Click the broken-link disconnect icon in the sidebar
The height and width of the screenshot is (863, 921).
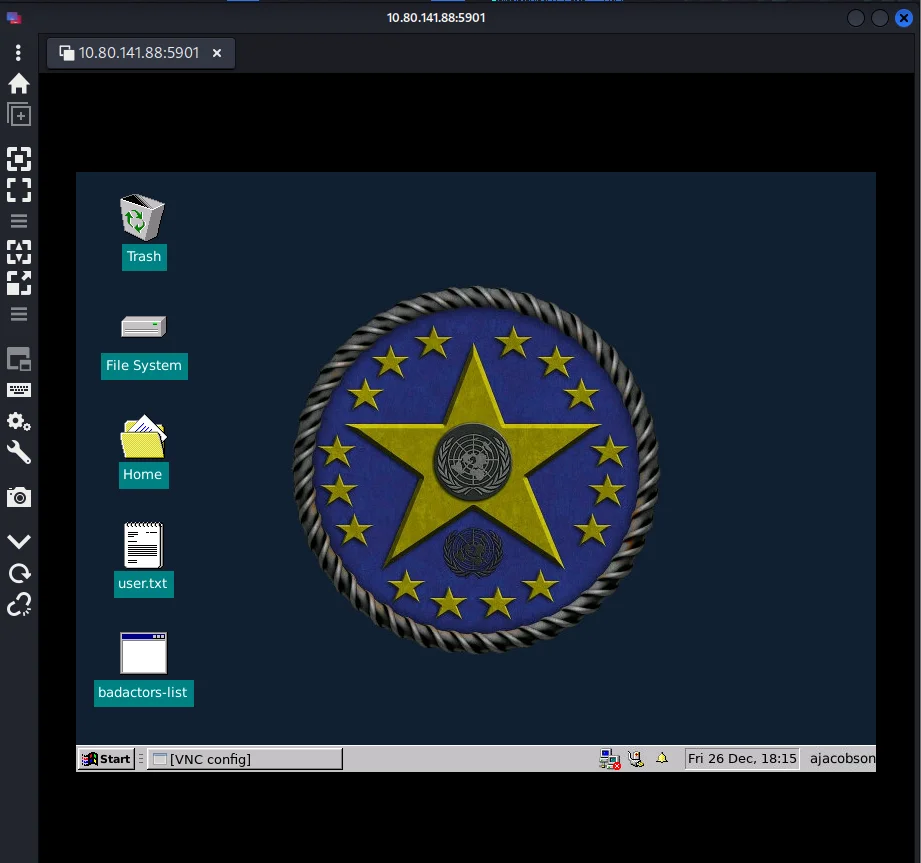tap(19, 604)
